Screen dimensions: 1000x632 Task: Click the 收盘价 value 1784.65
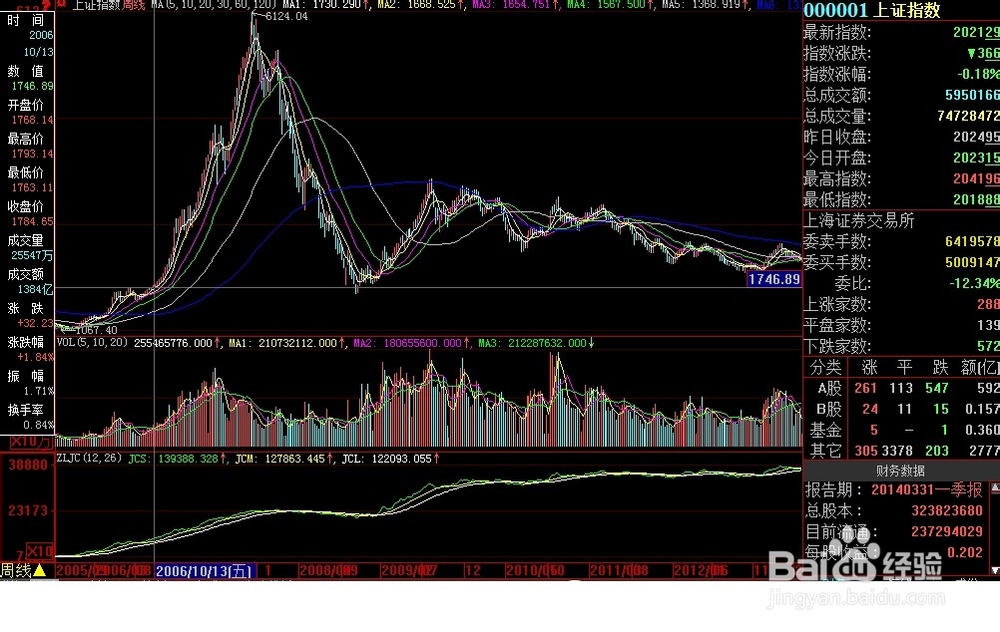33,221
